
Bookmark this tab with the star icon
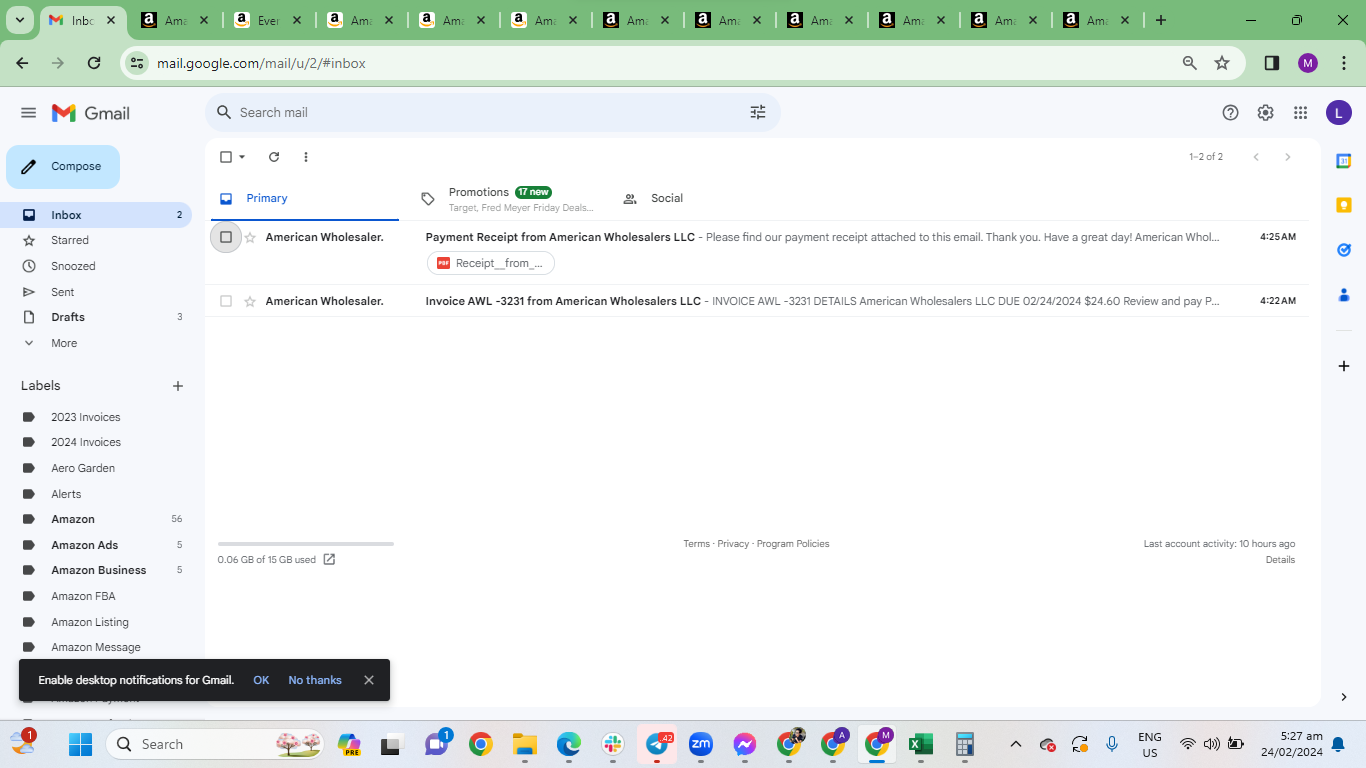click(x=1222, y=63)
